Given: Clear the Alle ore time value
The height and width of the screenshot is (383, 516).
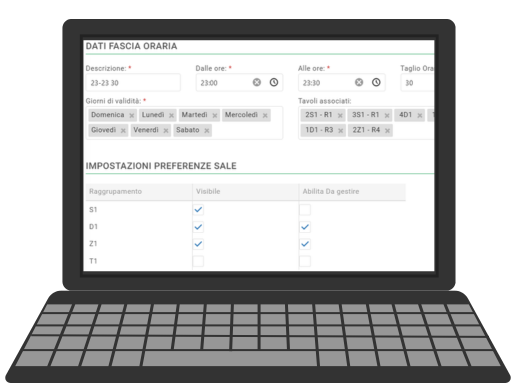Looking at the screenshot, I should coord(359,82).
